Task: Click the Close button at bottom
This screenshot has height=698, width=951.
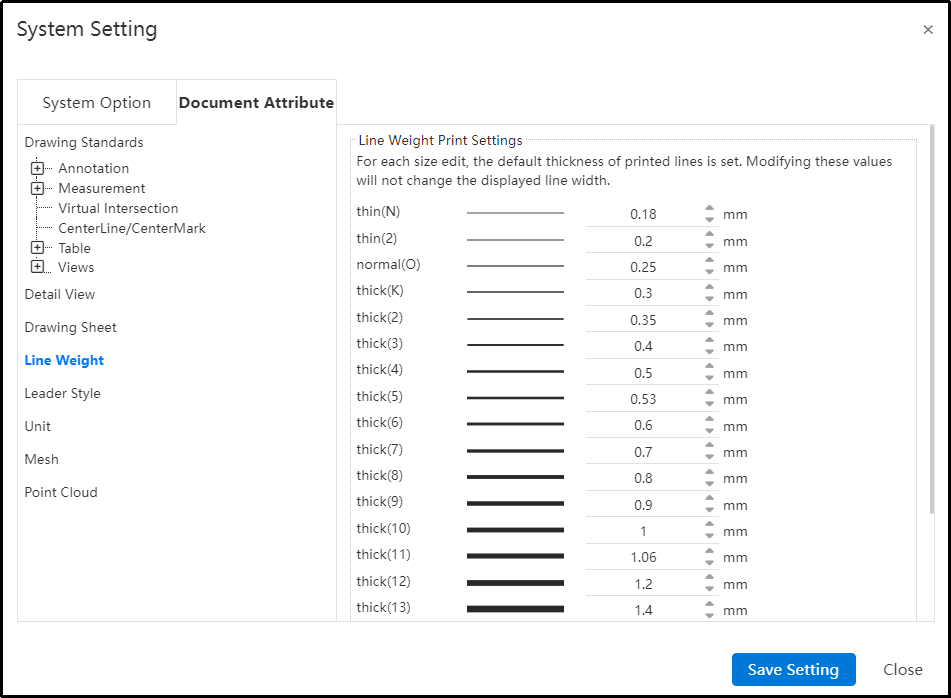Action: tap(902, 669)
